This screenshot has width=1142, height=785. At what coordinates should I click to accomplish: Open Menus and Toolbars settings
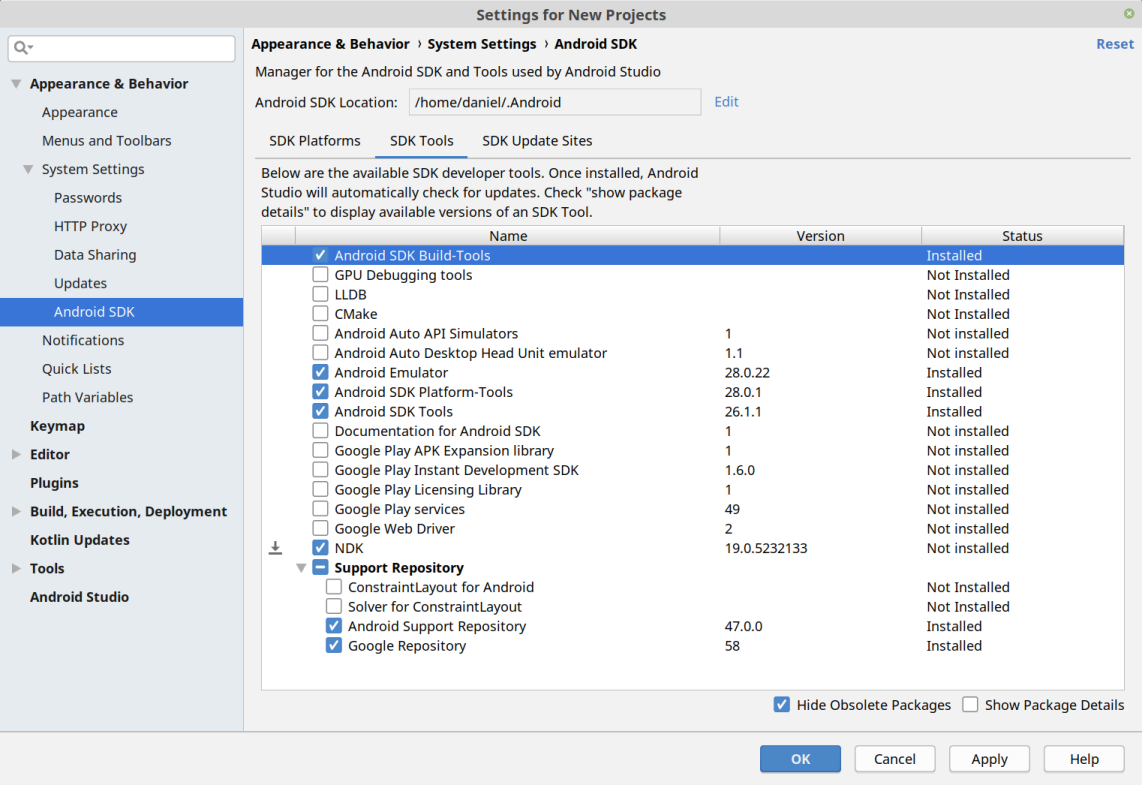[x=106, y=141]
